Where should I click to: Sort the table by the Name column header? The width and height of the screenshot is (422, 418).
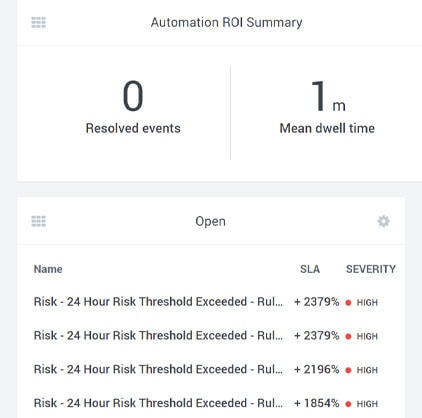[48, 269]
